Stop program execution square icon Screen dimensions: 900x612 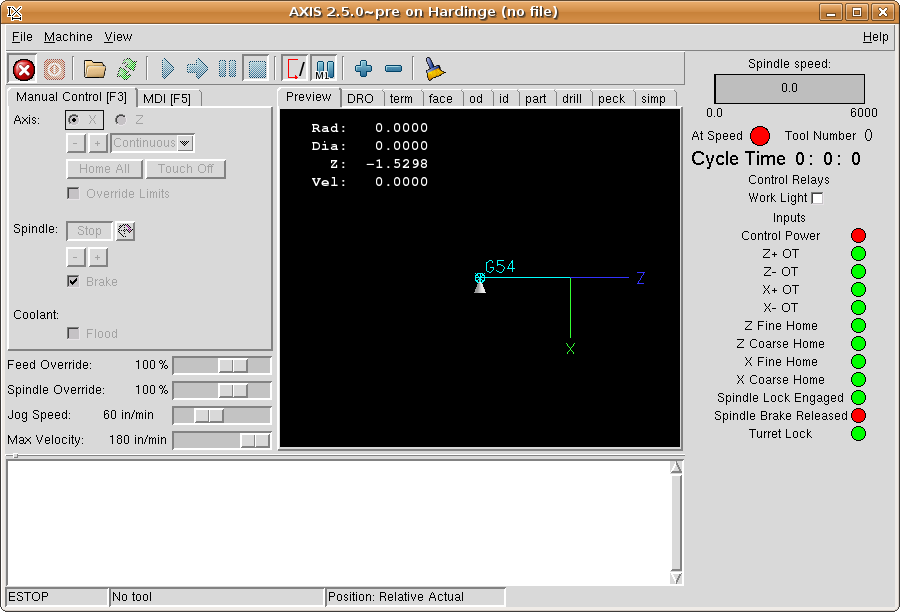tap(257, 69)
